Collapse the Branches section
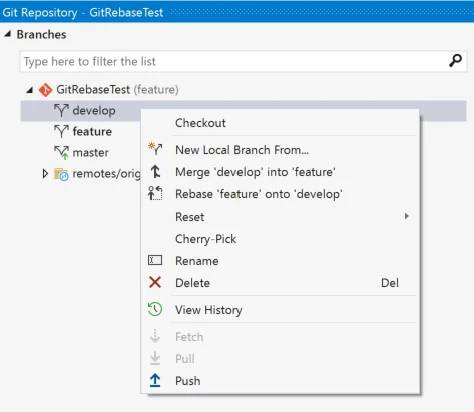 click(x=8, y=34)
